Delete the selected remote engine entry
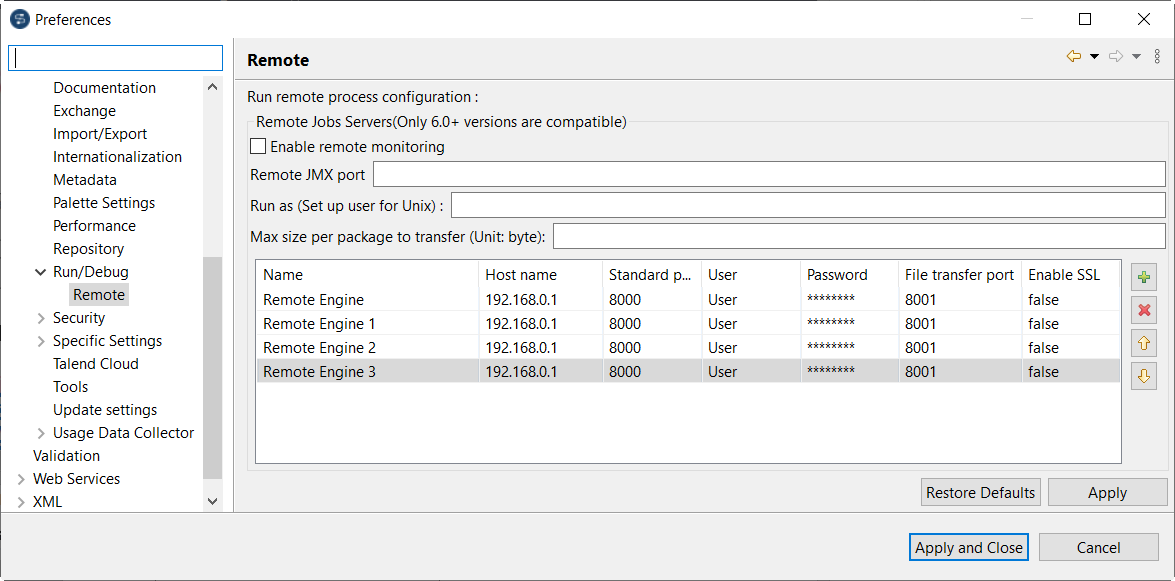The width and height of the screenshot is (1175, 581). coord(1143,310)
